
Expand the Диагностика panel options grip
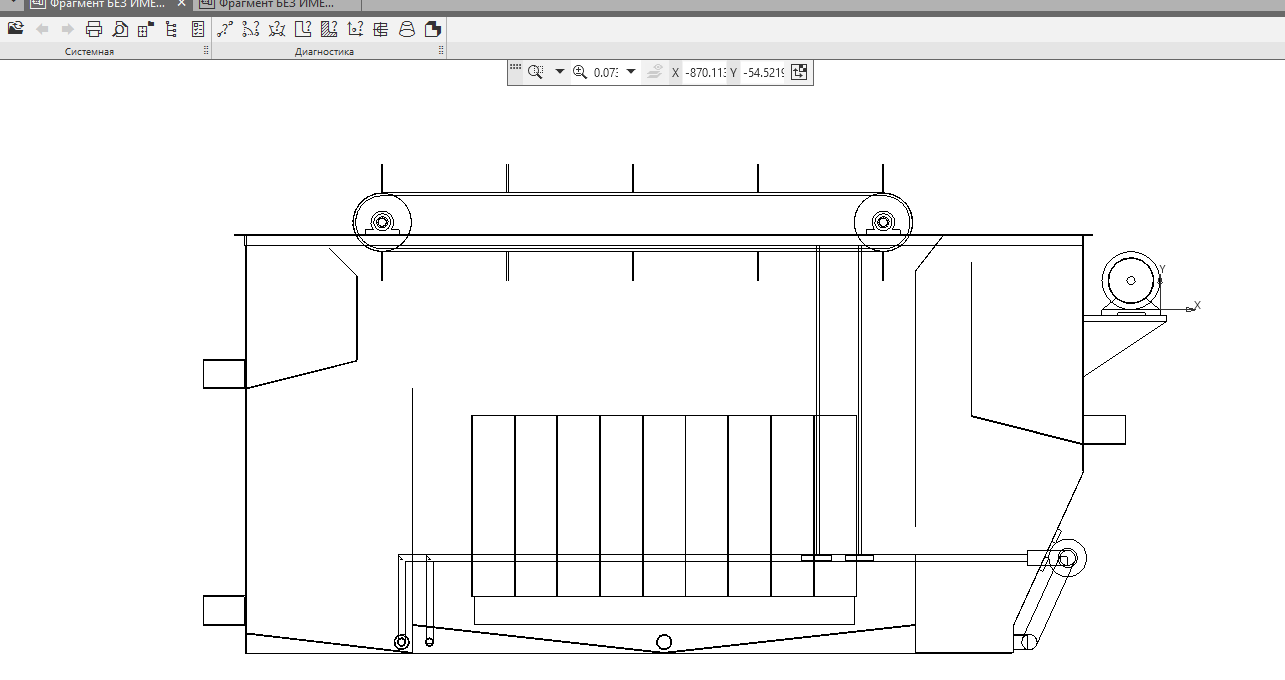(x=440, y=51)
